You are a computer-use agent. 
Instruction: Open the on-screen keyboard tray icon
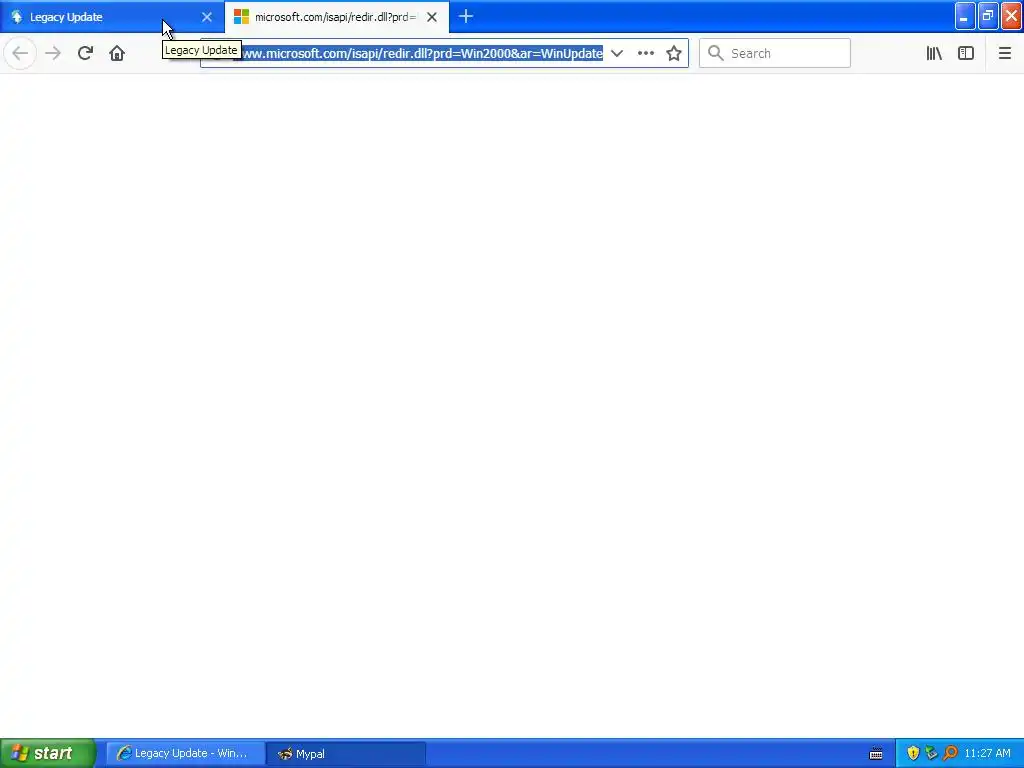876,754
